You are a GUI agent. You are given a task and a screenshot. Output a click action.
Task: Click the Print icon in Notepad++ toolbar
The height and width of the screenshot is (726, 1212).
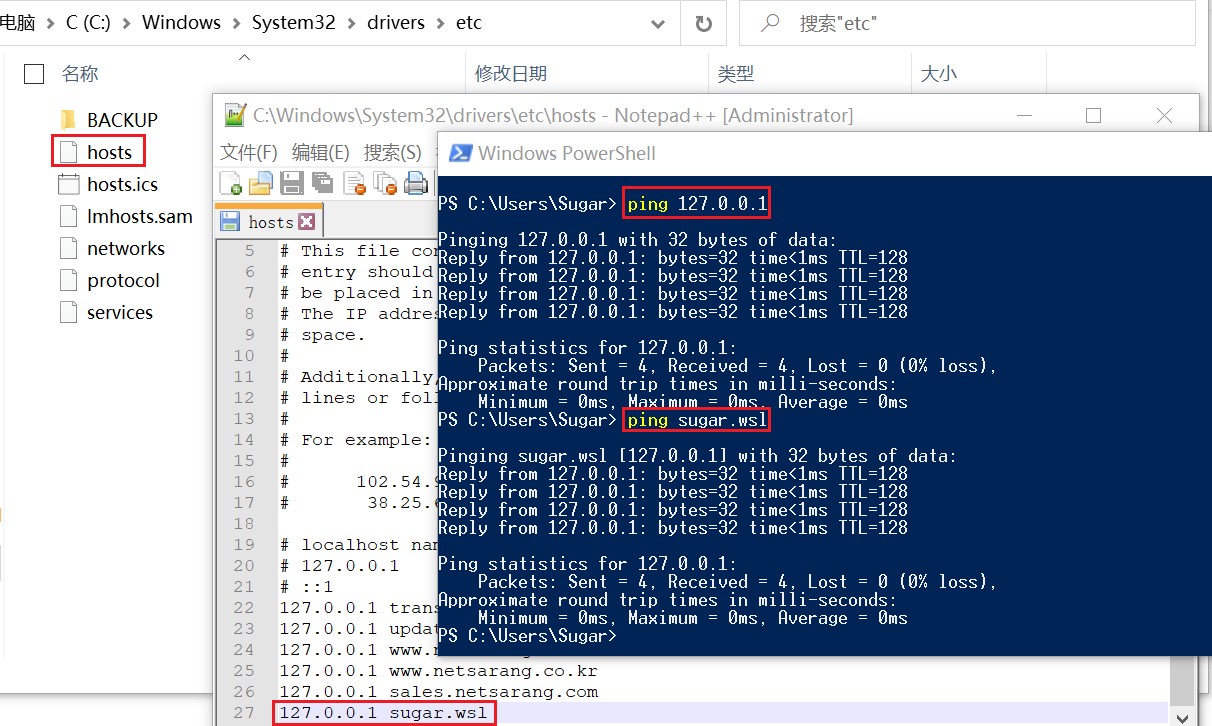tap(416, 183)
